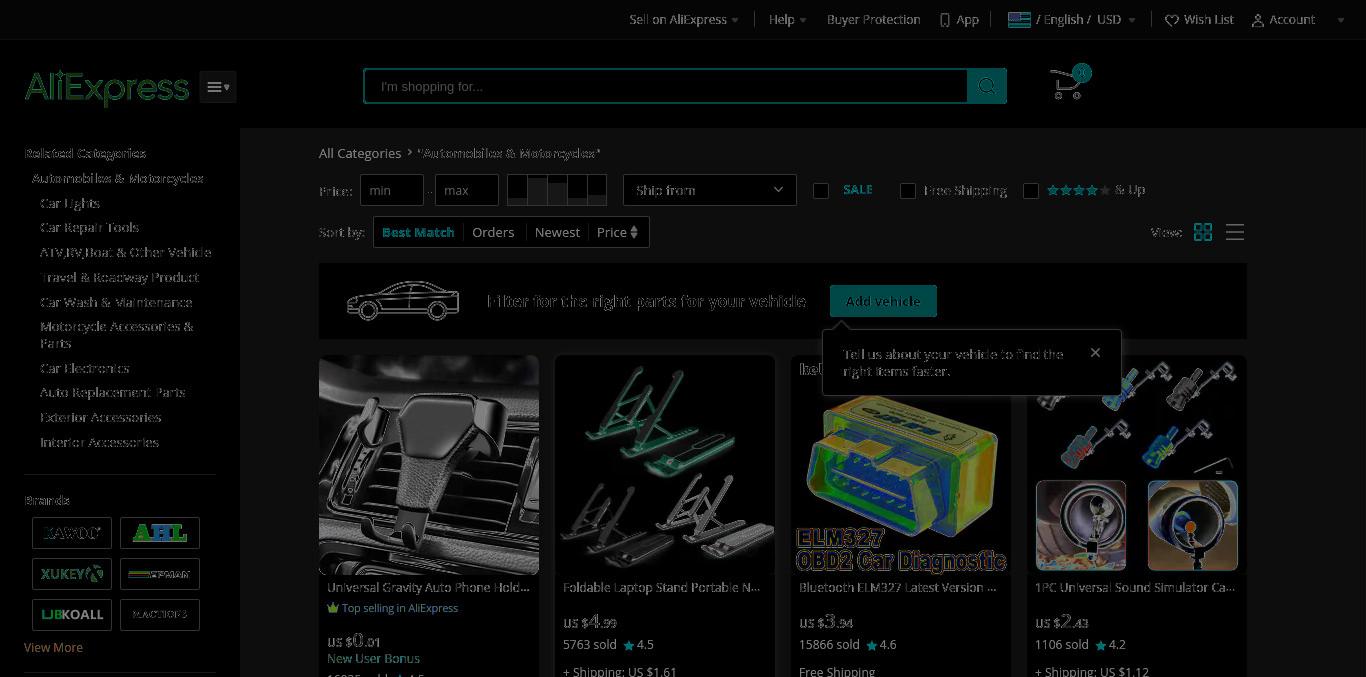The height and width of the screenshot is (677, 1366).
Task: Click the AliExpress logo
Action: [107, 87]
